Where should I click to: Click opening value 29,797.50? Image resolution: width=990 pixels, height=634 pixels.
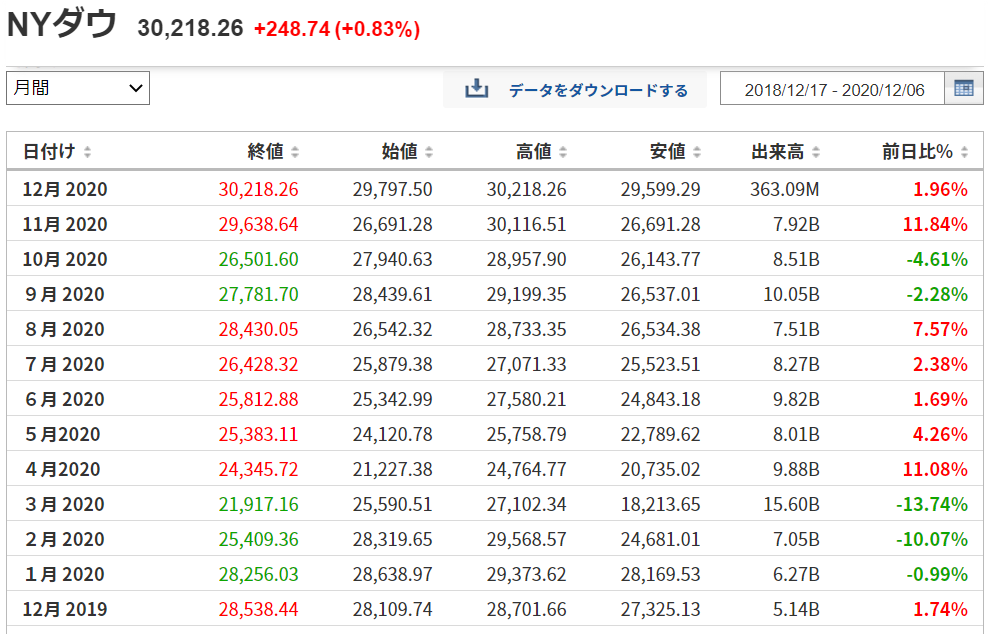[x=392, y=189]
